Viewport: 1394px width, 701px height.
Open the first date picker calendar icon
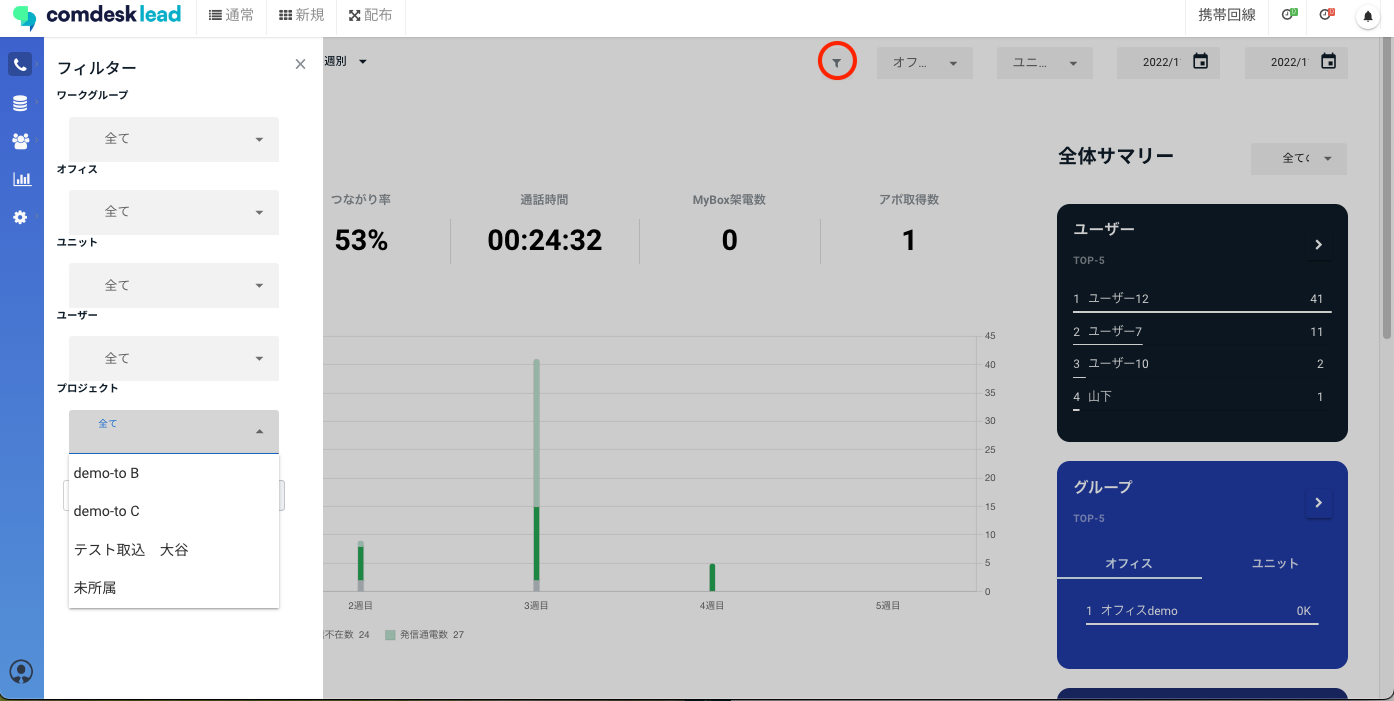tap(1200, 62)
